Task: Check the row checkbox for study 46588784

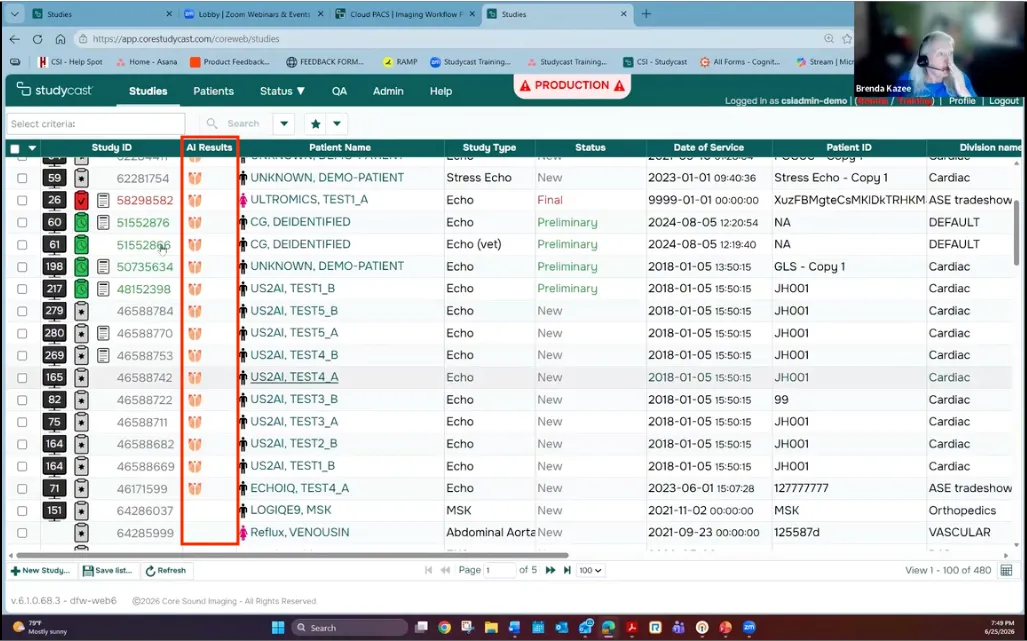Action: point(22,311)
